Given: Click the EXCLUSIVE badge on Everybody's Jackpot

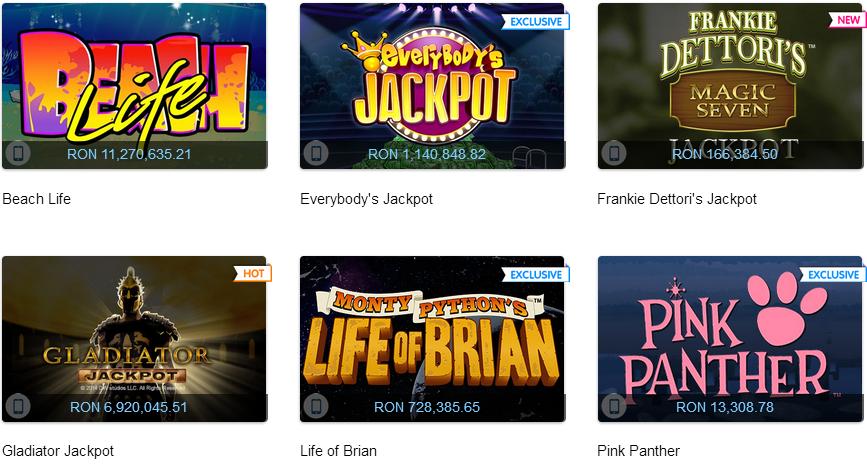Looking at the screenshot, I should tap(535, 22).
